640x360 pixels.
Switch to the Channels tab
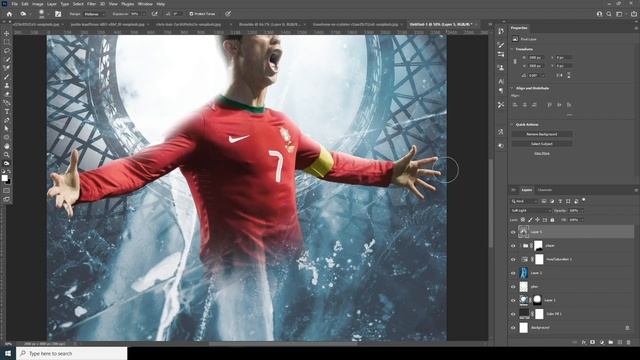[544, 190]
